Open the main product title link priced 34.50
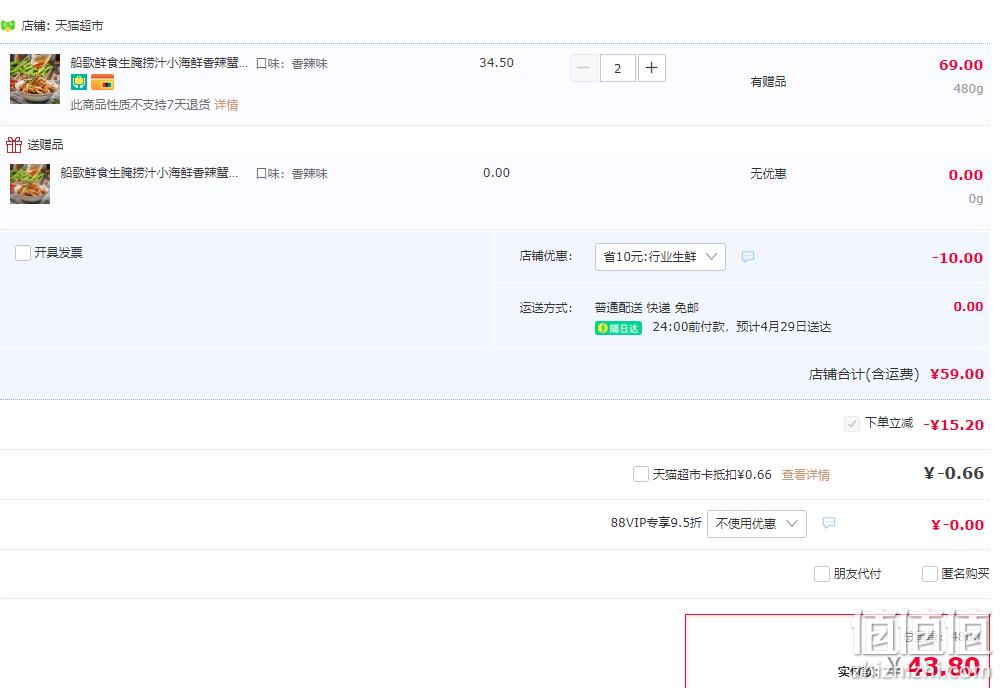The width and height of the screenshot is (1001, 688). pyautogui.click(x=159, y=63)
